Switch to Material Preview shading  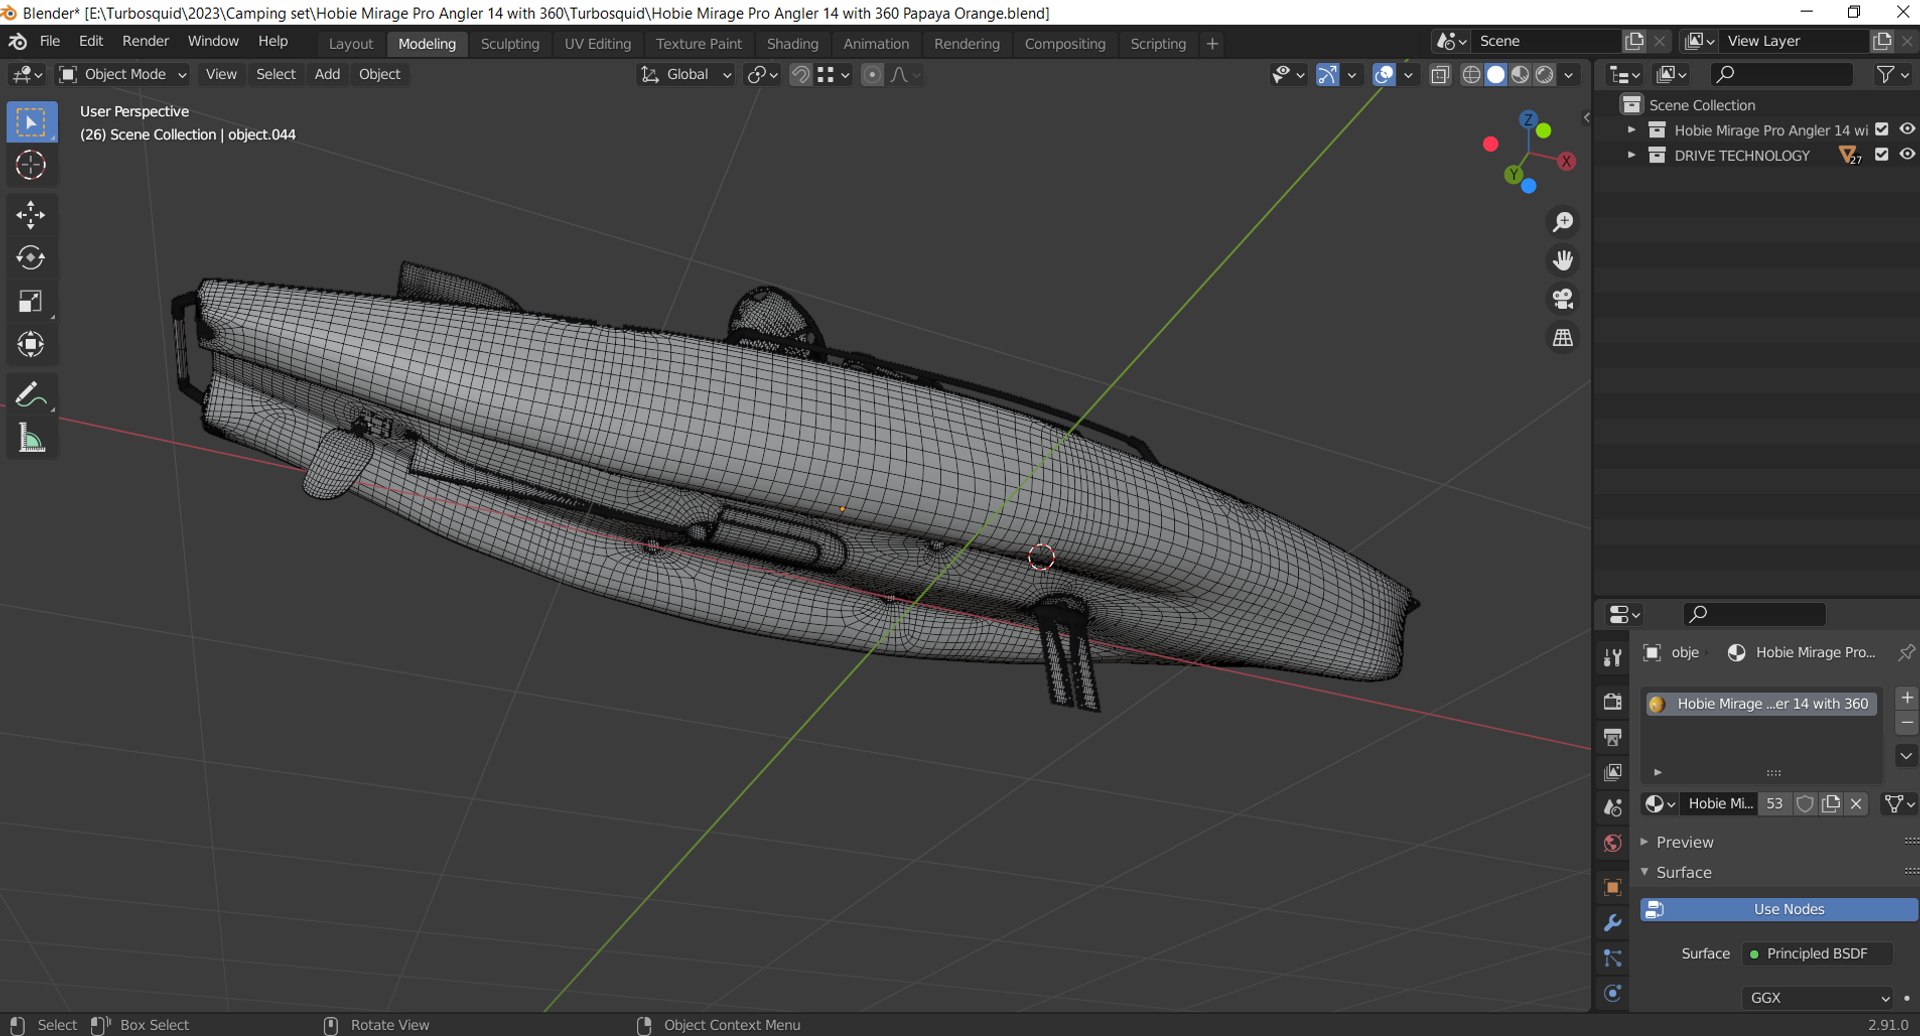1520,74
